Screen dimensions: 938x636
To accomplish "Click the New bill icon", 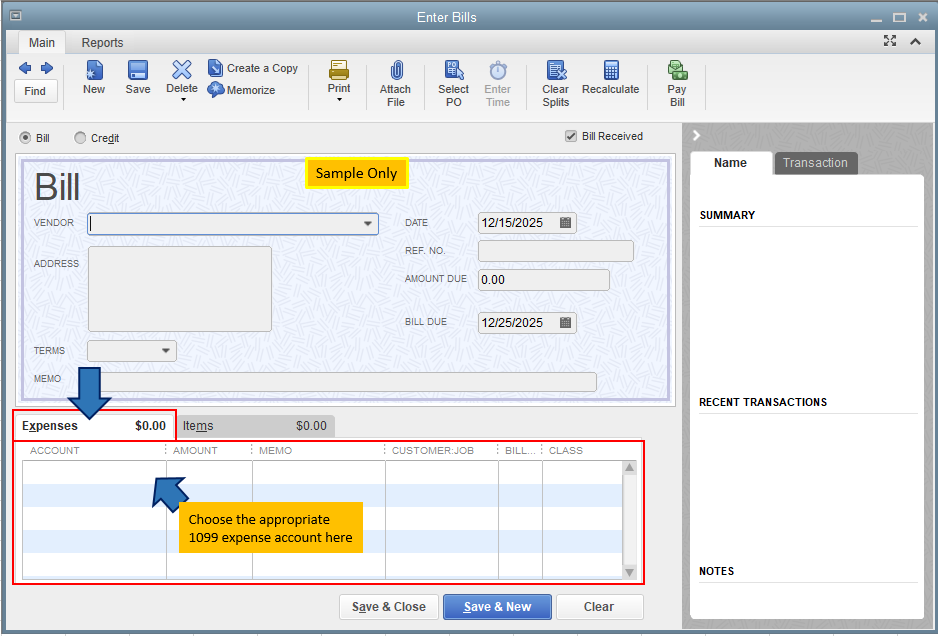I will point(94,70).
